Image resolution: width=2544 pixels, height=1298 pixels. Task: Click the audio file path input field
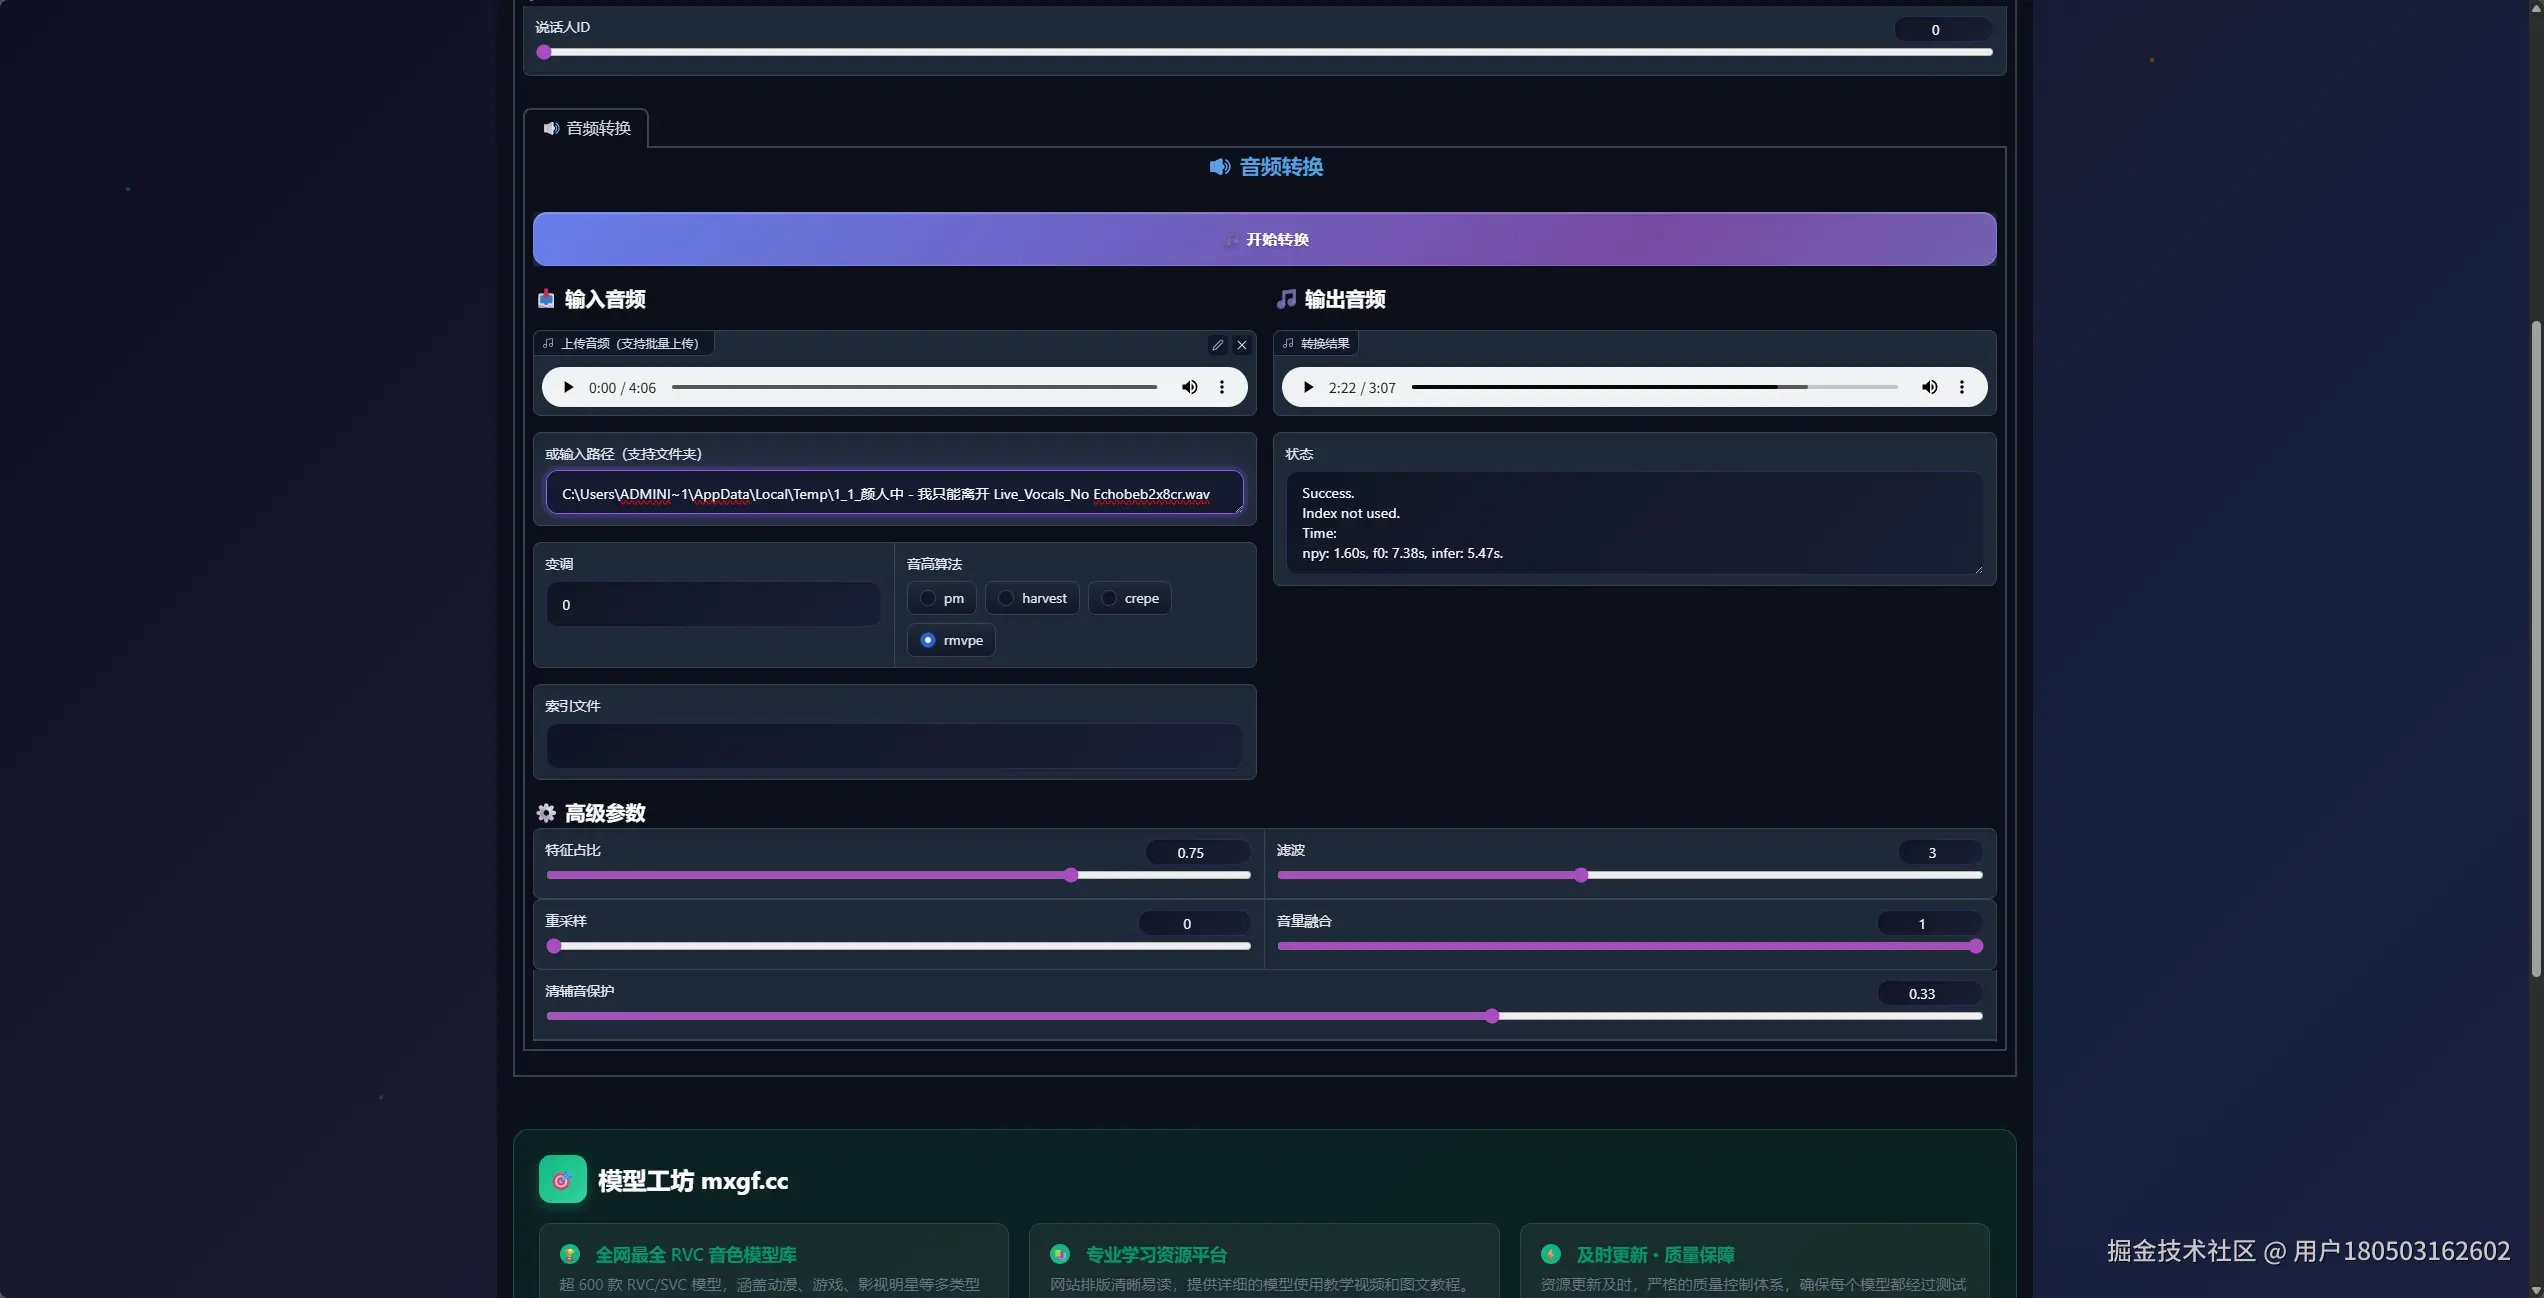pyautogui.click(x=894, y=494)
